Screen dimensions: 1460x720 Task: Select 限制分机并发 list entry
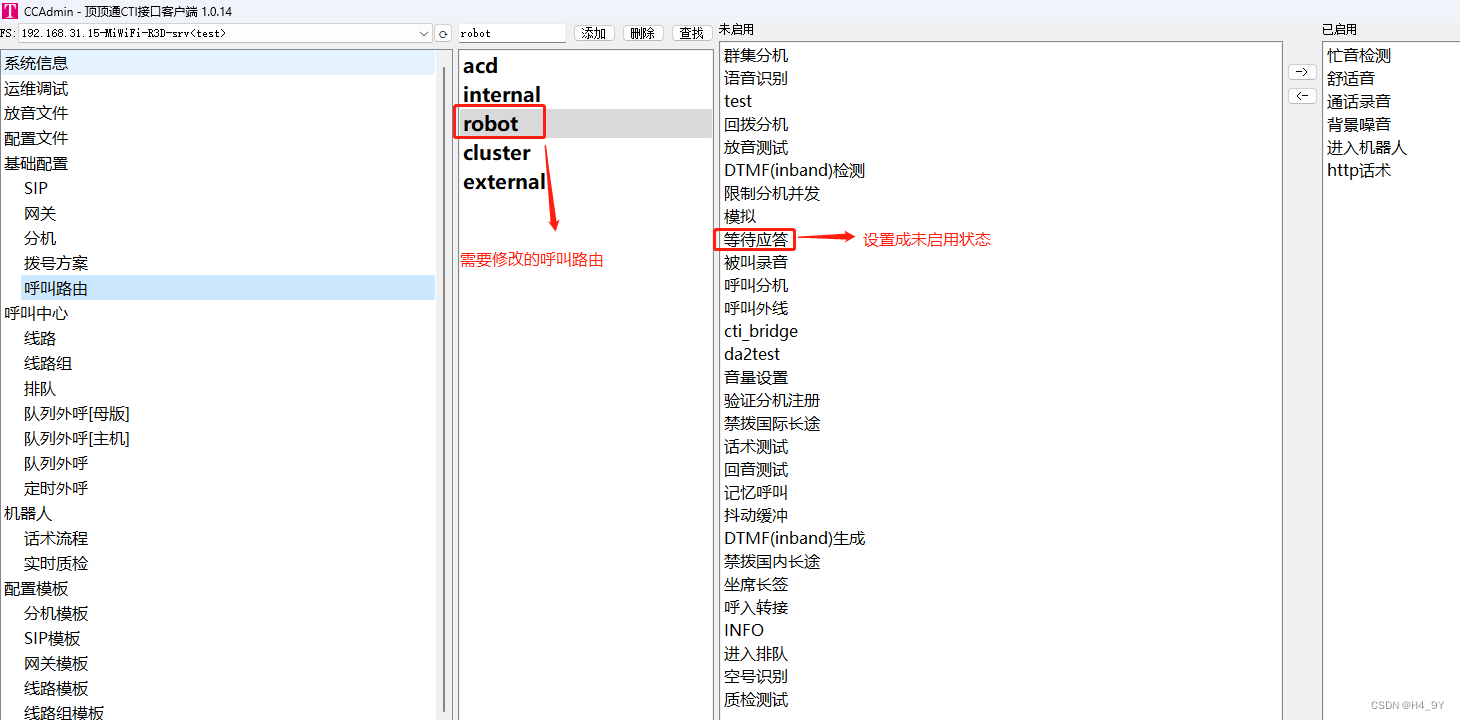(772, 193)
